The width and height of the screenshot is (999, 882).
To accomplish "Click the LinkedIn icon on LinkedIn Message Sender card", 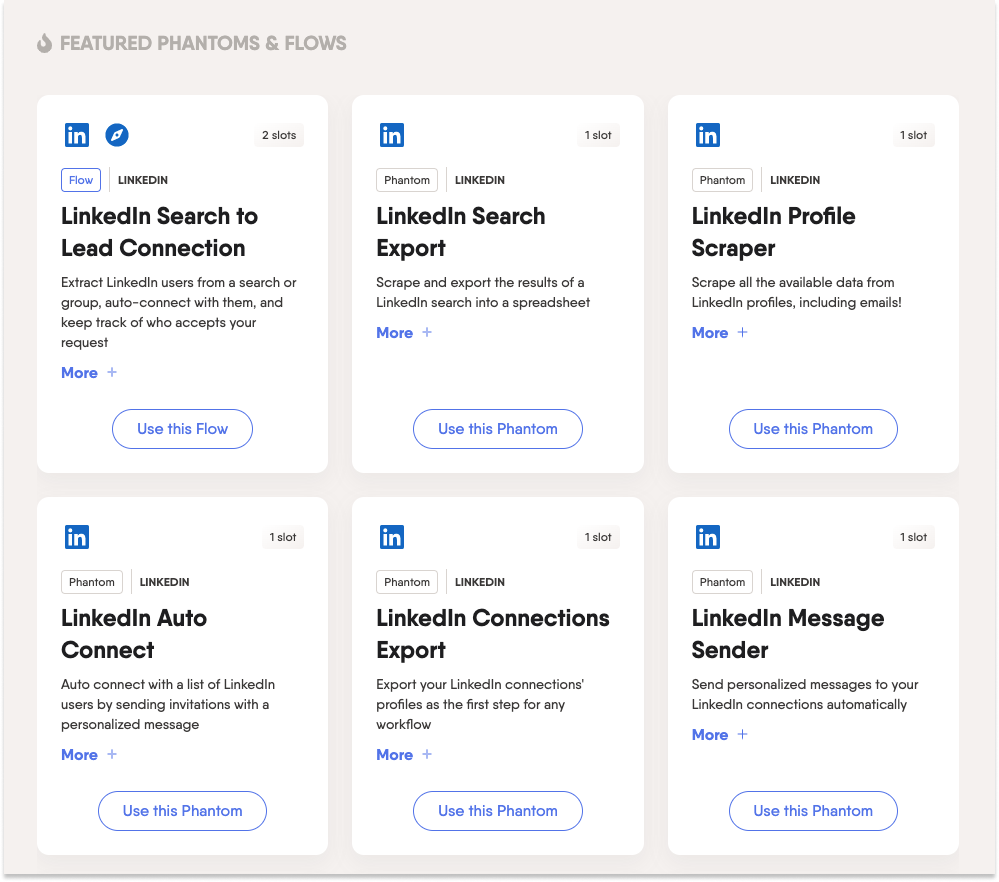I will [x=707, y=536].
